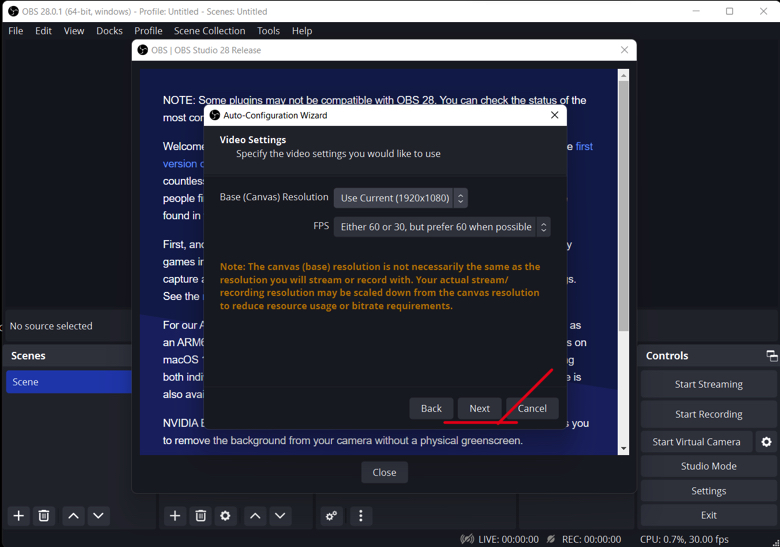Screen dimensions: 780x547
Task: Move source down with arrow icon
Action: tap(280, 516)
